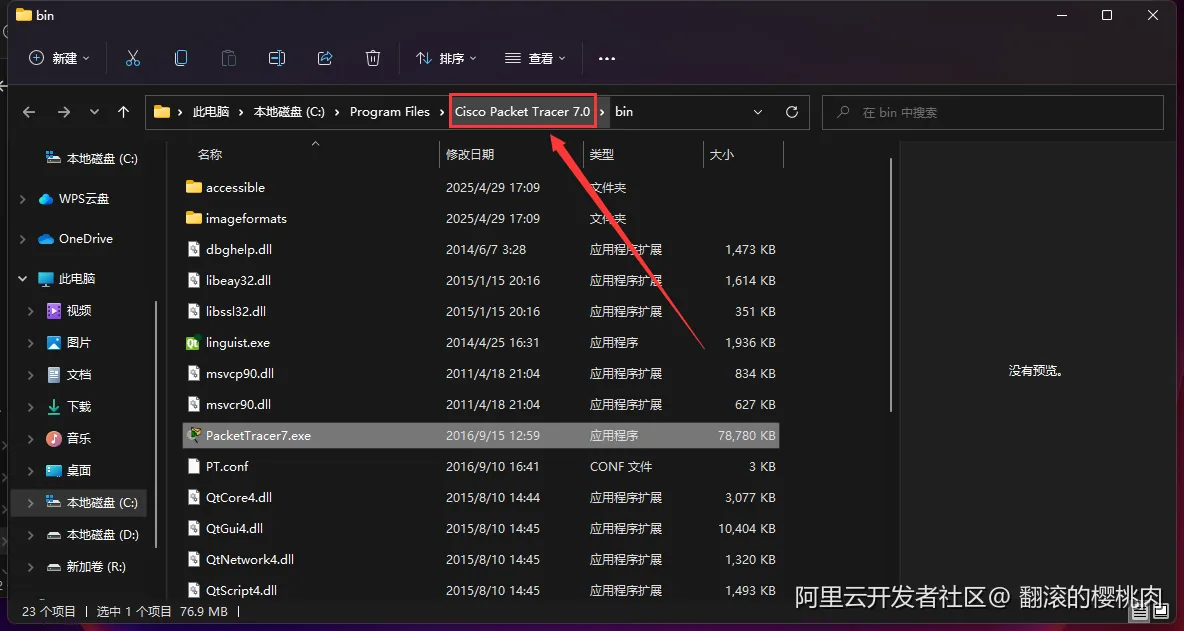The image size is (1184, 631).
Task: Open 桌面 in navigation pane
Action: (x=79, y=470)
